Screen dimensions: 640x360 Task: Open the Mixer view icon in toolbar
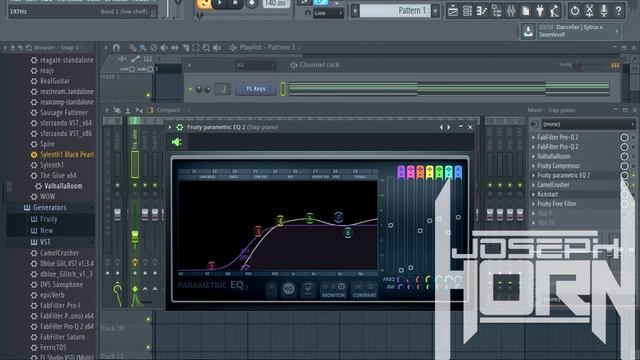coord(511,11)
